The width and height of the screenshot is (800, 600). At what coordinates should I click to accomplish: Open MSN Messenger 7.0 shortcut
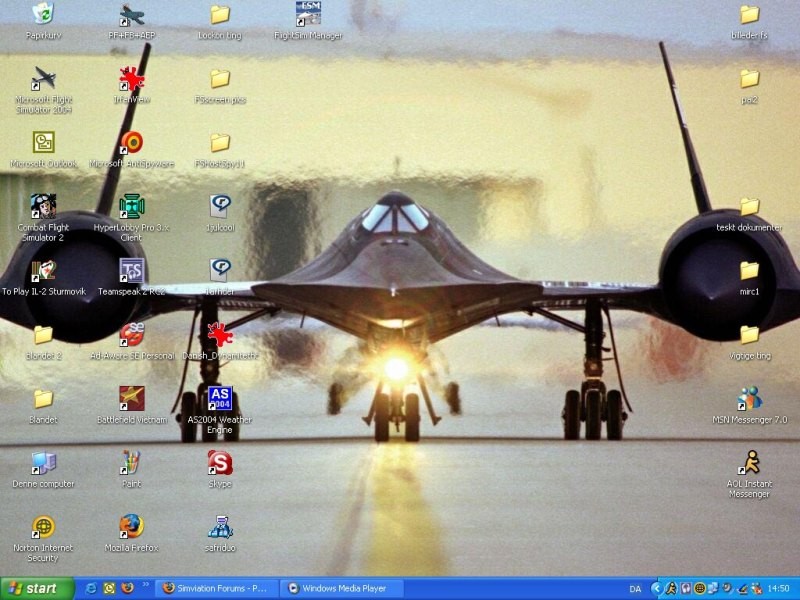pyautogui.click(x=749, y=399)
